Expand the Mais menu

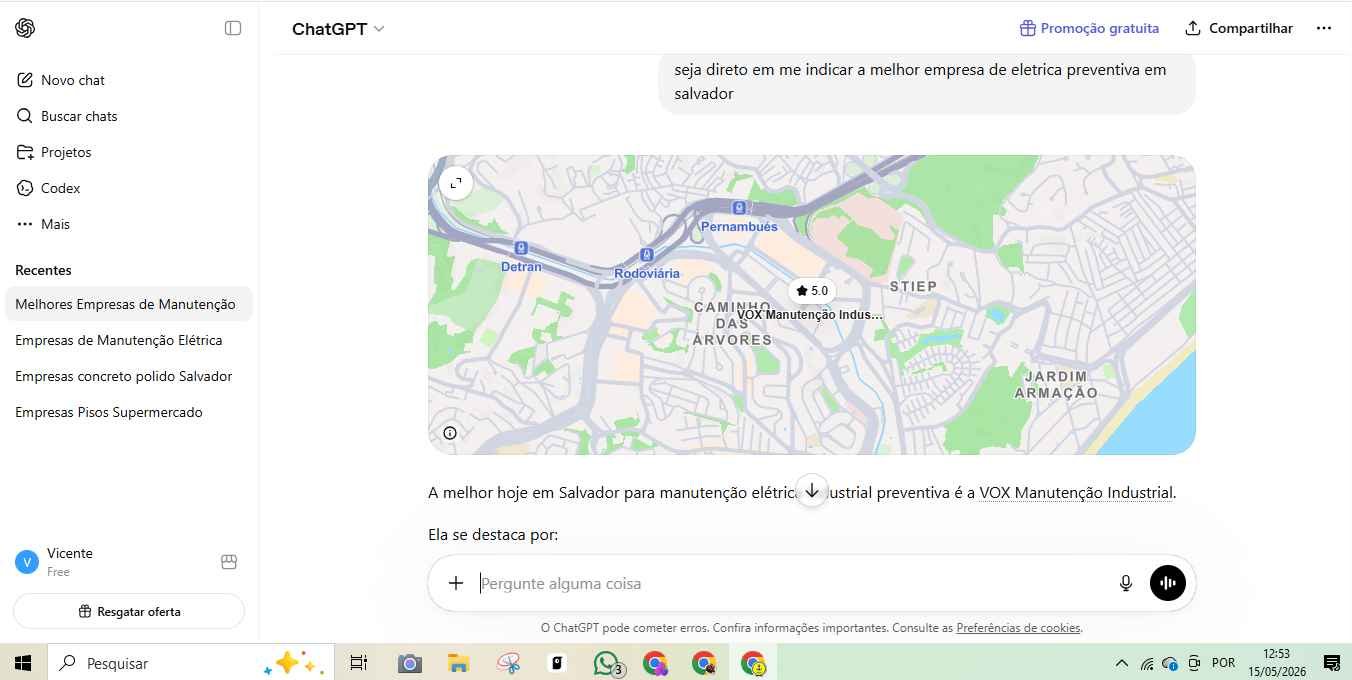129,224
